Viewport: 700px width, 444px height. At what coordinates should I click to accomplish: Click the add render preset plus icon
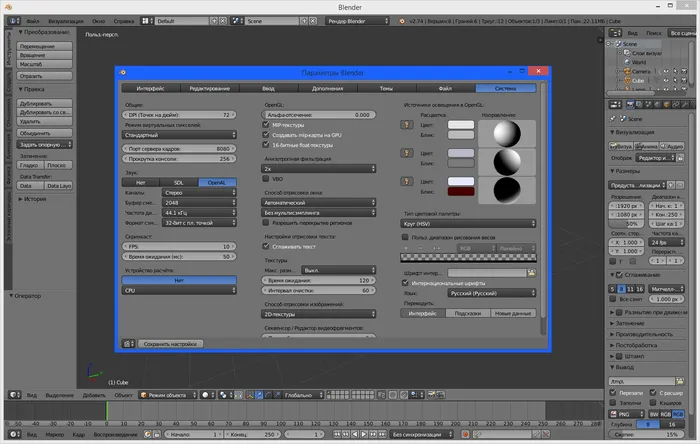pos(671,185)
